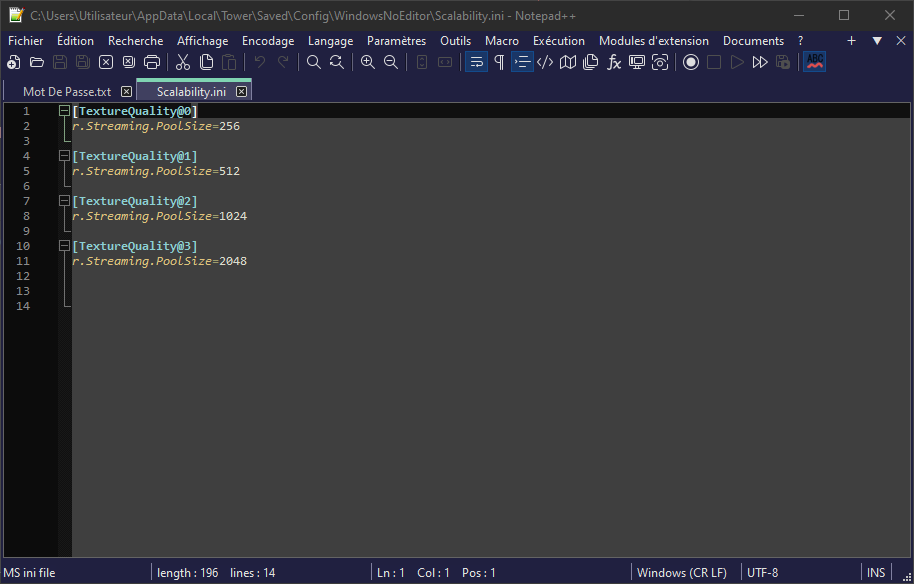Cut the selection with the scissors icon
914x584 pixels.
point(183,62)
